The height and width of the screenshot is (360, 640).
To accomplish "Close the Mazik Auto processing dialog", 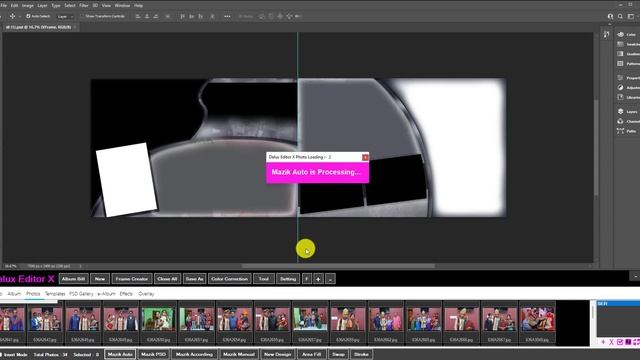I will tap(365, 157).
